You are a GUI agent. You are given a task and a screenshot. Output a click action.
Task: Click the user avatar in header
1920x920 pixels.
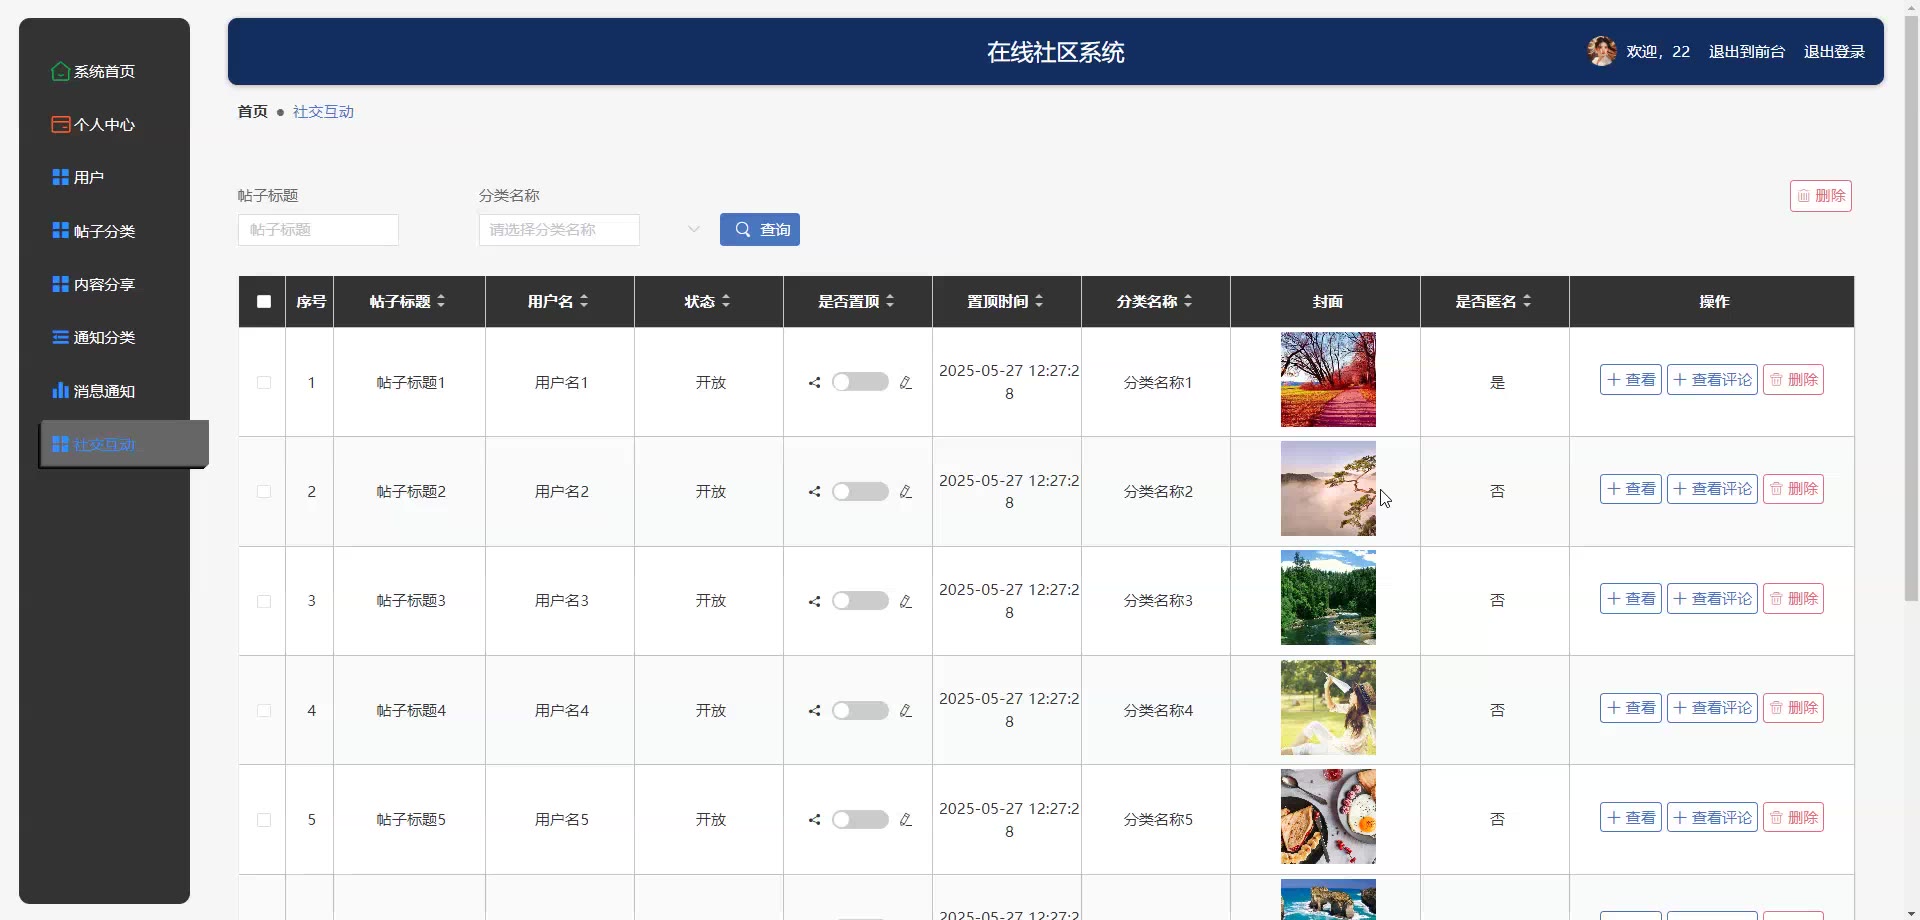tap(1601, 51)
